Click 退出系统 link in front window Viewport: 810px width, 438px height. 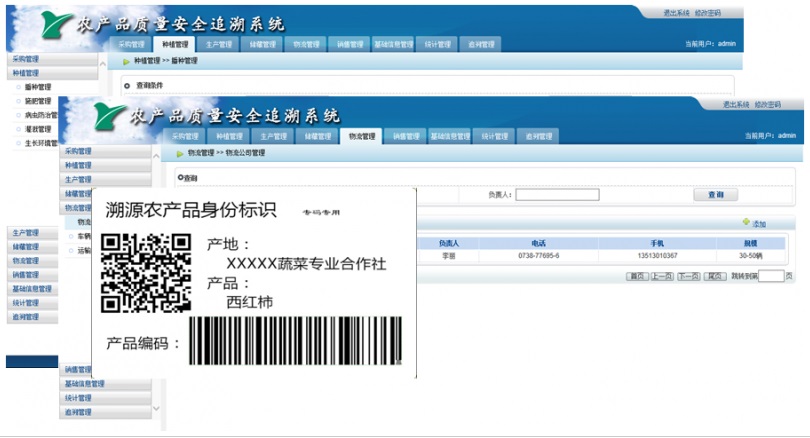coord(736,104)
